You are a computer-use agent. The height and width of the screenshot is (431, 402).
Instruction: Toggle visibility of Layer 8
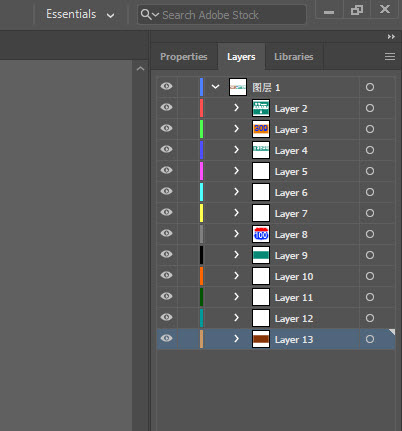pyautogui.click(x=166, y=233)
